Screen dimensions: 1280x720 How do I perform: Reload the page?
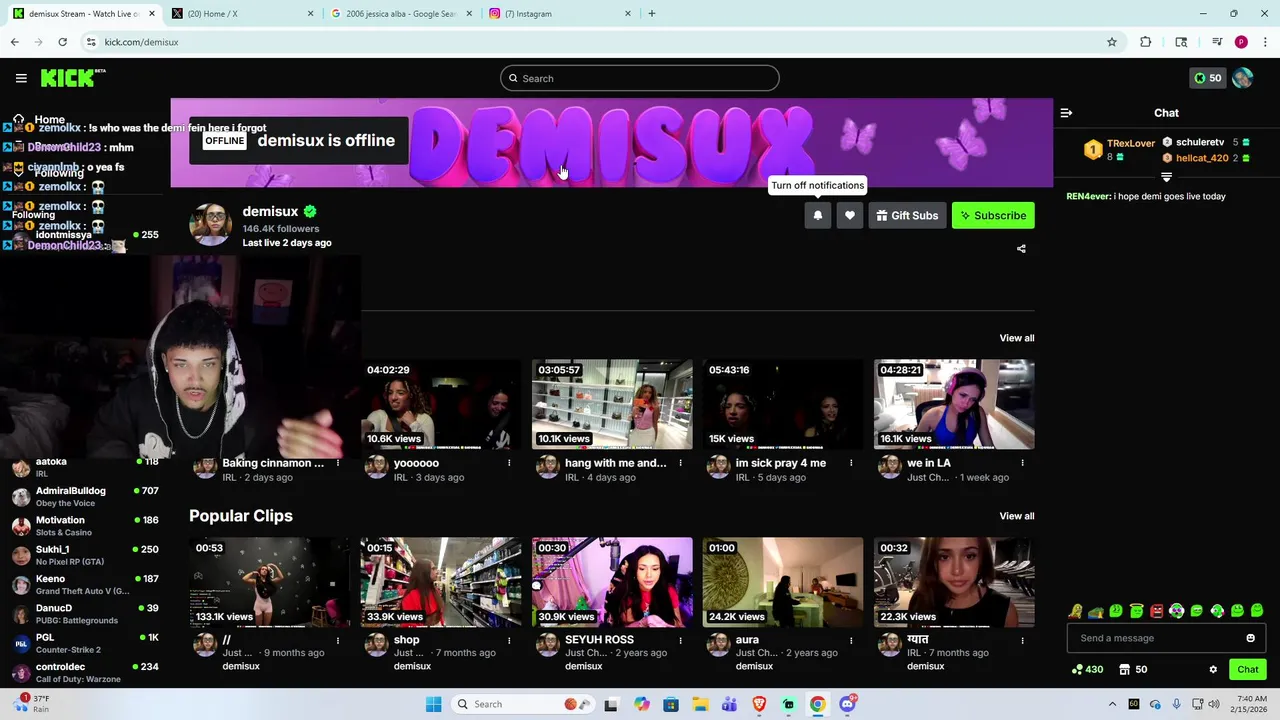pos(62,42)
